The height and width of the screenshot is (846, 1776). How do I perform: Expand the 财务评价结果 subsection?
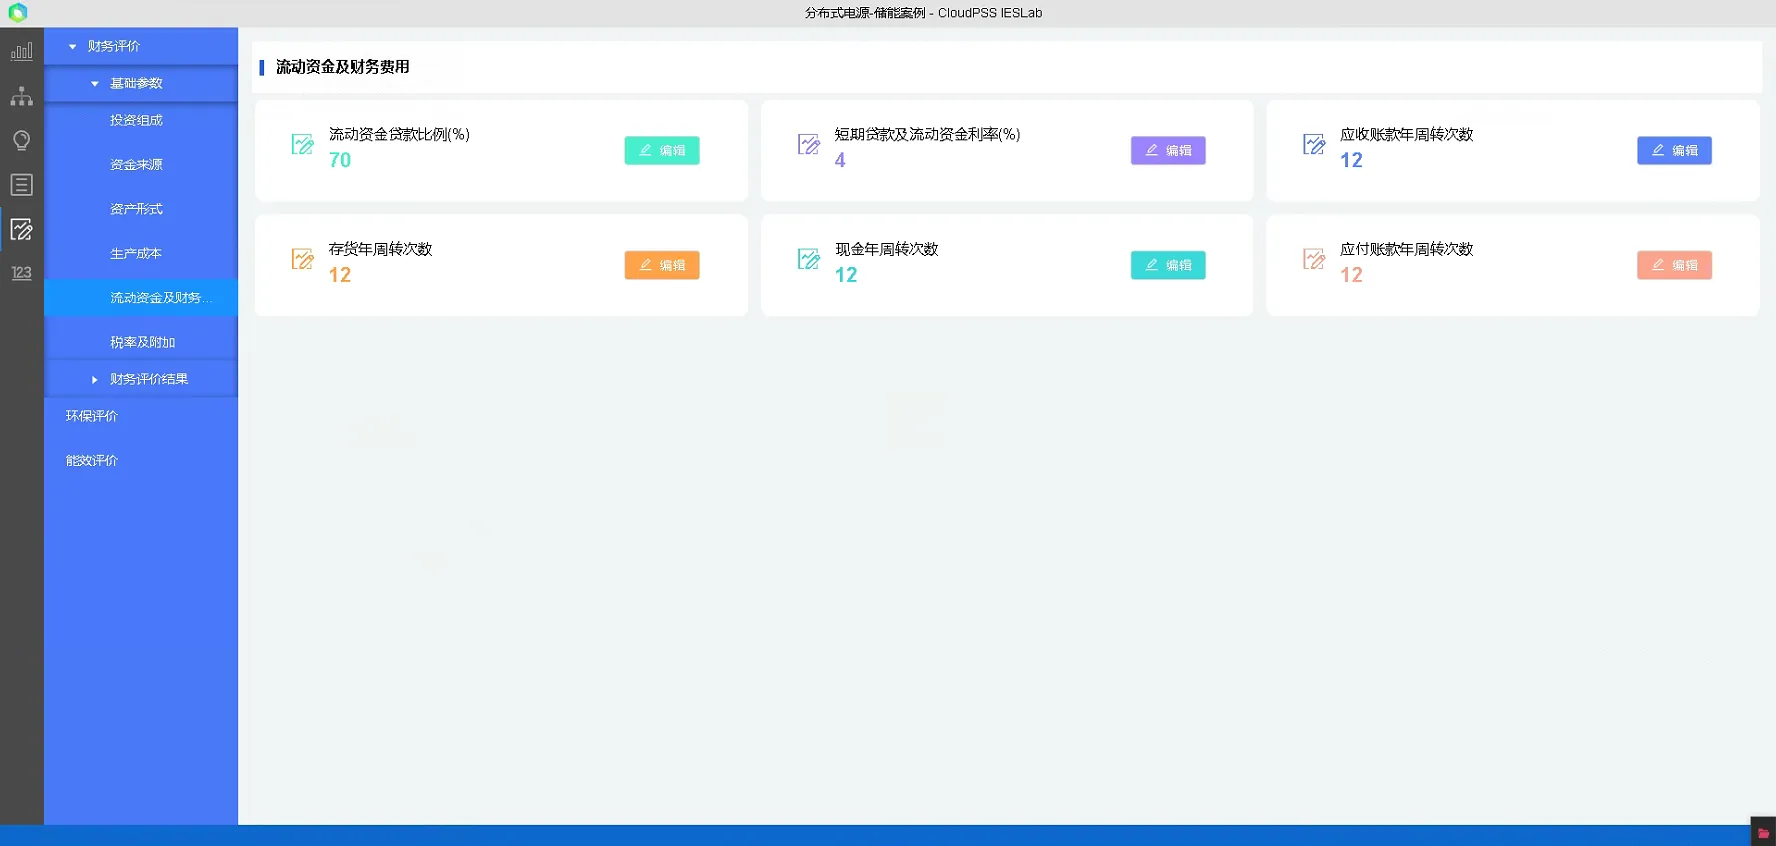95,379
